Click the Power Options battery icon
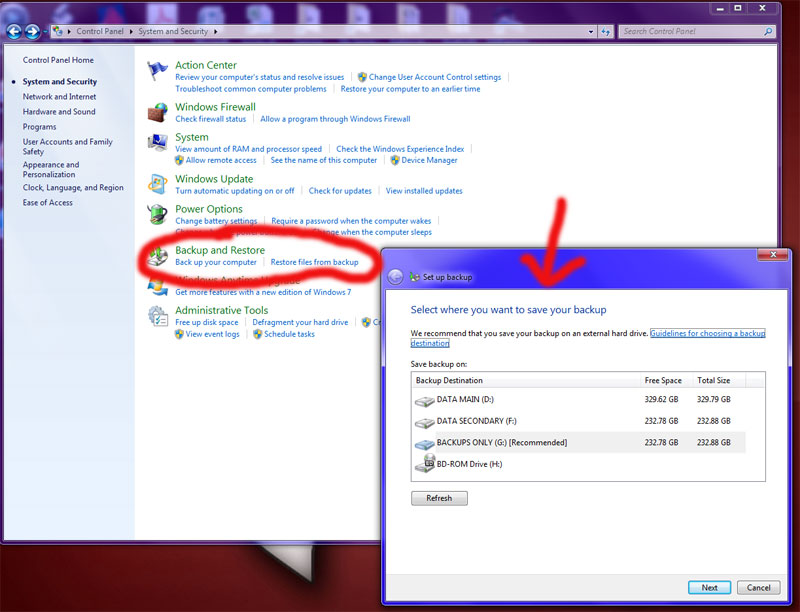This screenshot has width=800, height=612. click(x=157, y=214)
